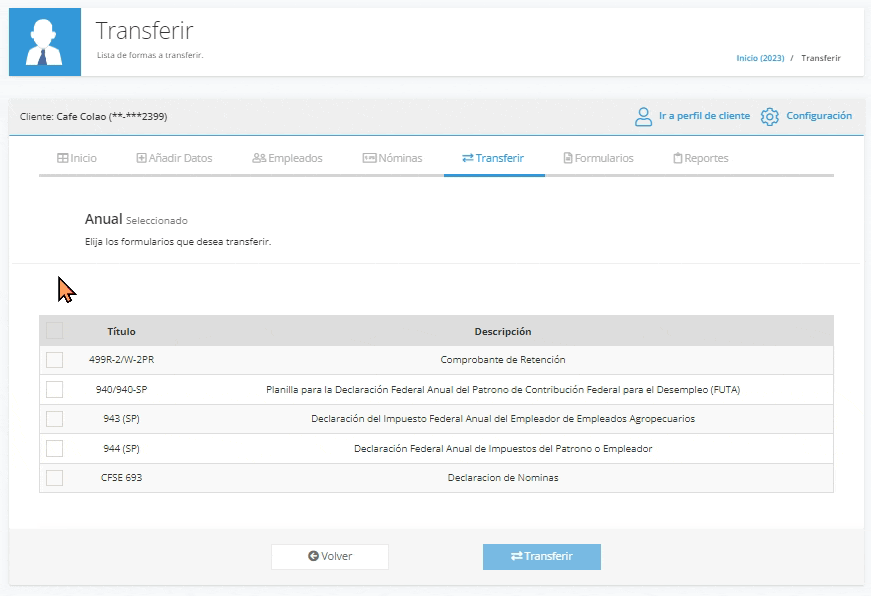Check the CFSE 693 form checkbox
The width and height of the screenshot is (871, 596).
54,478
